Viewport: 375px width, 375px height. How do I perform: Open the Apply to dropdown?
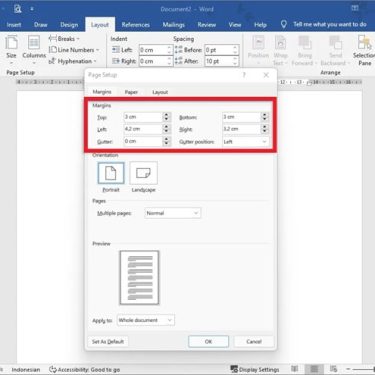point(146,320)
